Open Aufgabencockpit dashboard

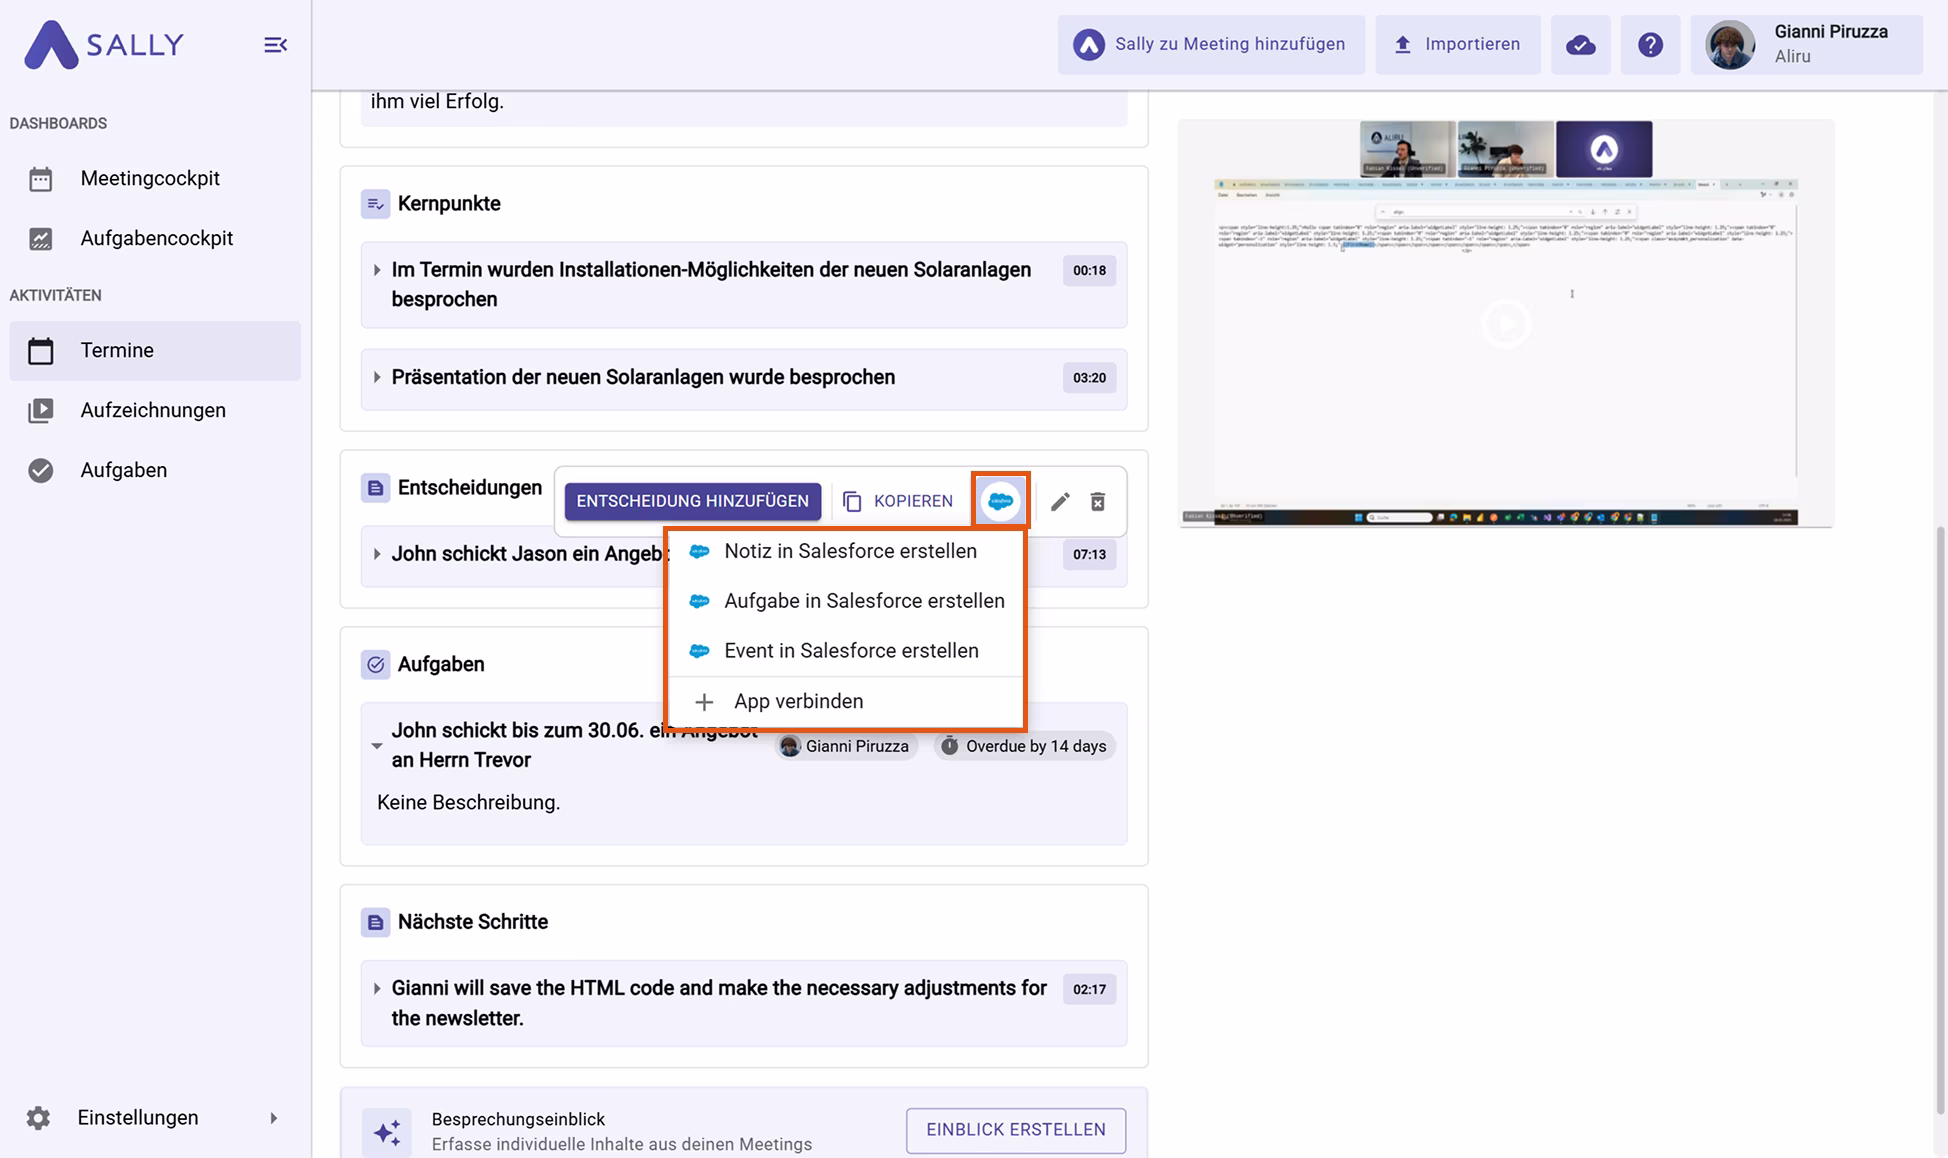pos(155,238)
